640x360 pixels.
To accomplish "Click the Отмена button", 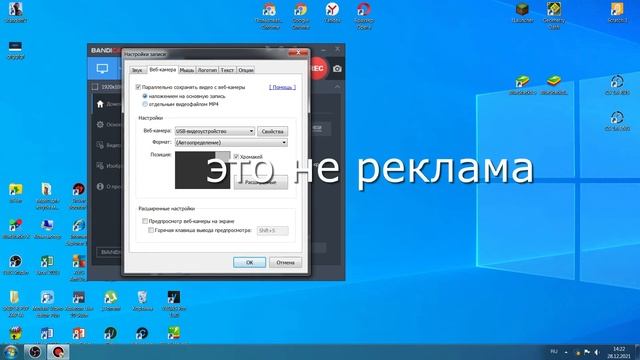I will [285, 262].
